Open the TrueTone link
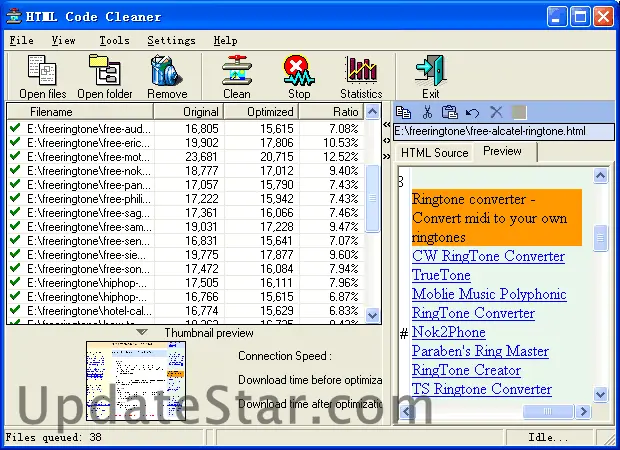The height and width of the screenshot is (450, 620). coord(441,275)
